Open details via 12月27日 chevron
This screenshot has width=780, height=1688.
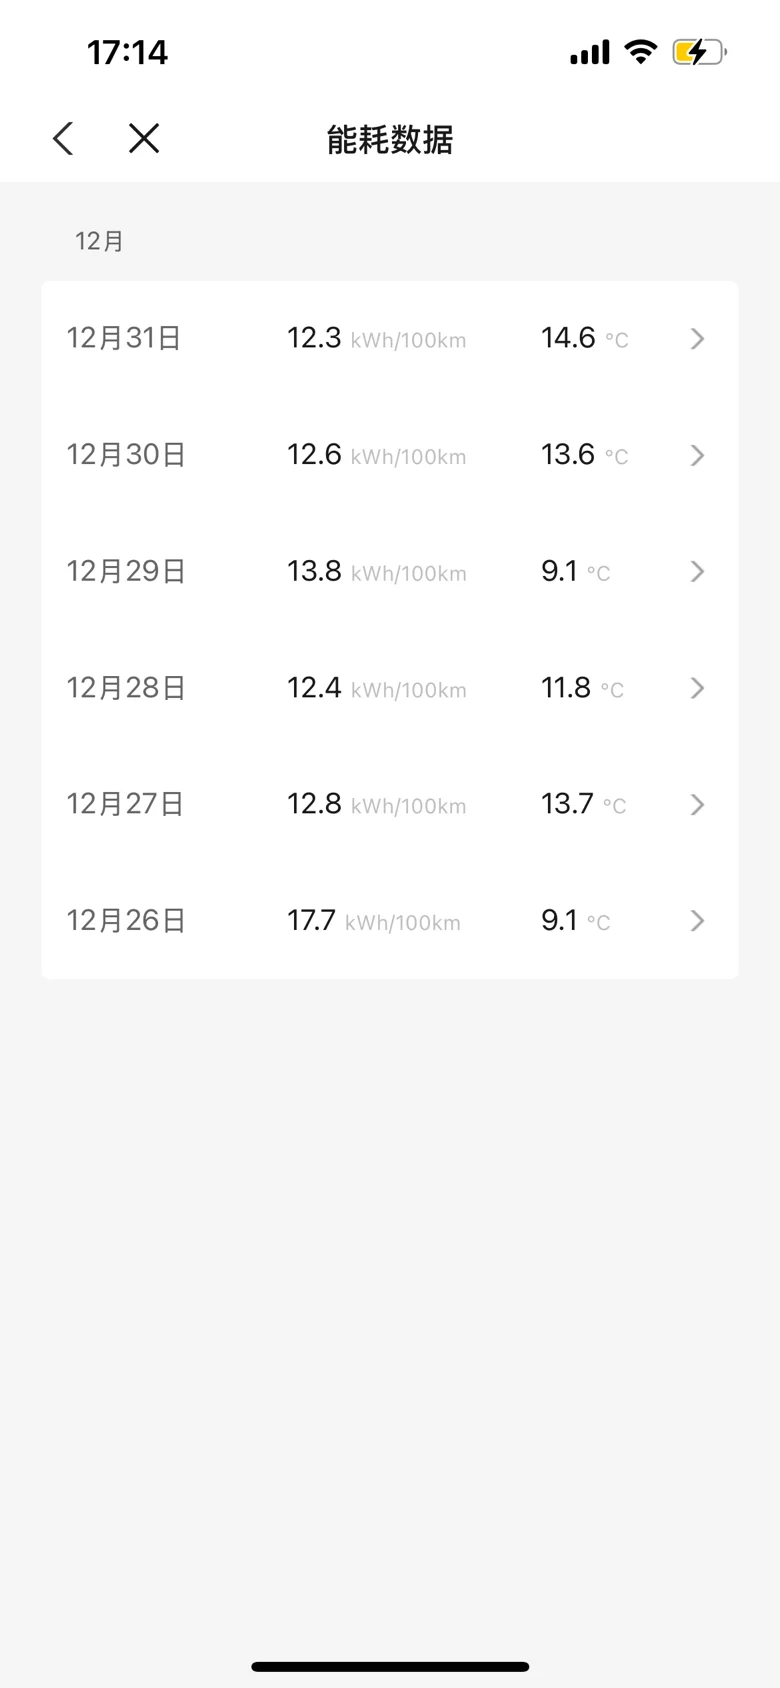[x=698, y=805]
